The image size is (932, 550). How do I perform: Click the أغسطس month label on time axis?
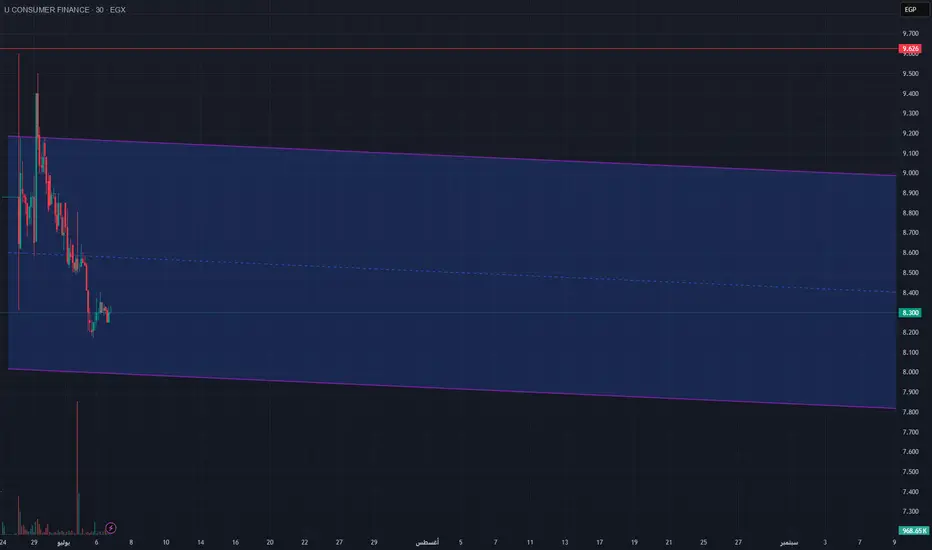(x=427, y=543)
